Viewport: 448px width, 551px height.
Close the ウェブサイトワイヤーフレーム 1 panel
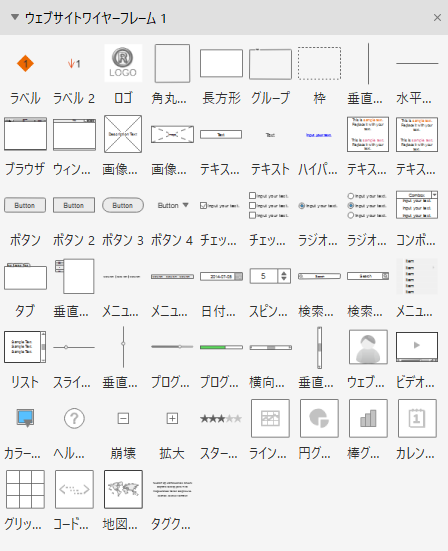[x=437, y=18]
